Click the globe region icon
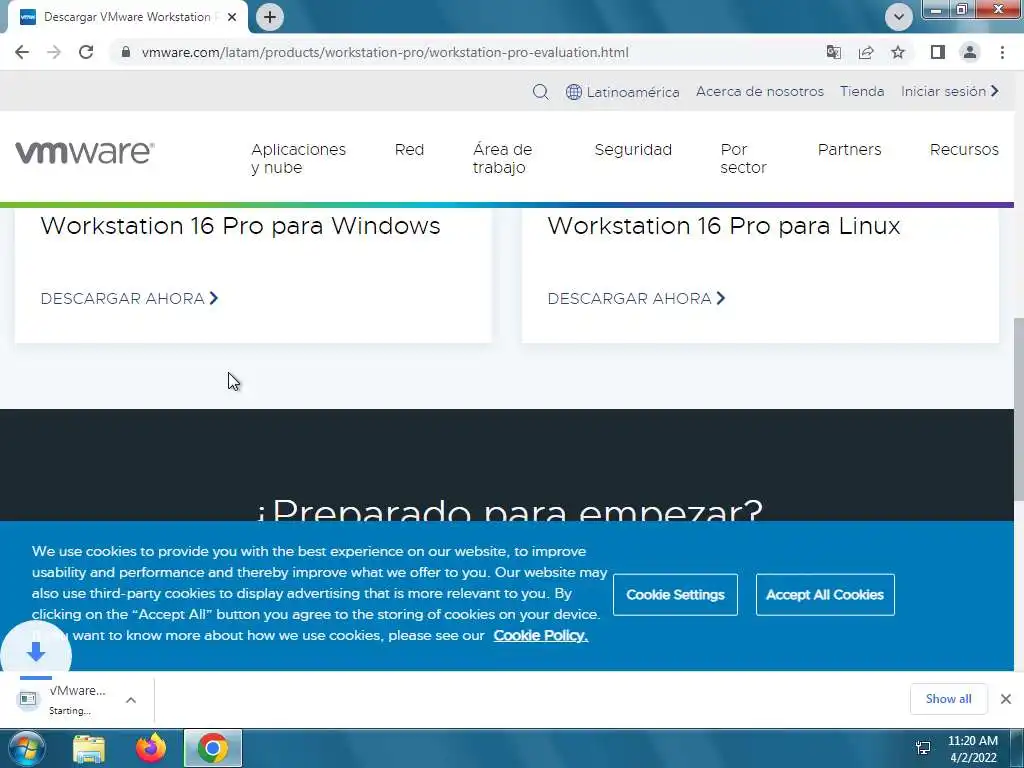1024x768 pixels. tap(573, 92)
